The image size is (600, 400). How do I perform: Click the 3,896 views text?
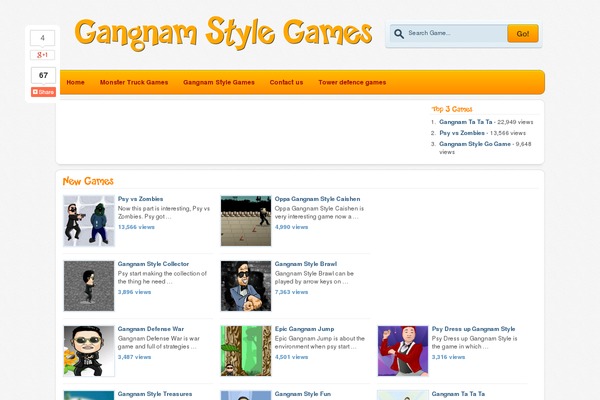pos(134,292)
